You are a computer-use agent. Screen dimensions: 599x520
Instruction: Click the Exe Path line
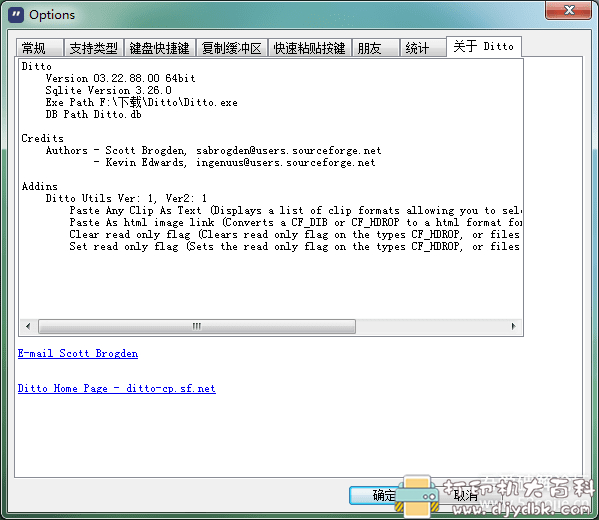click(x=141, y=102)
